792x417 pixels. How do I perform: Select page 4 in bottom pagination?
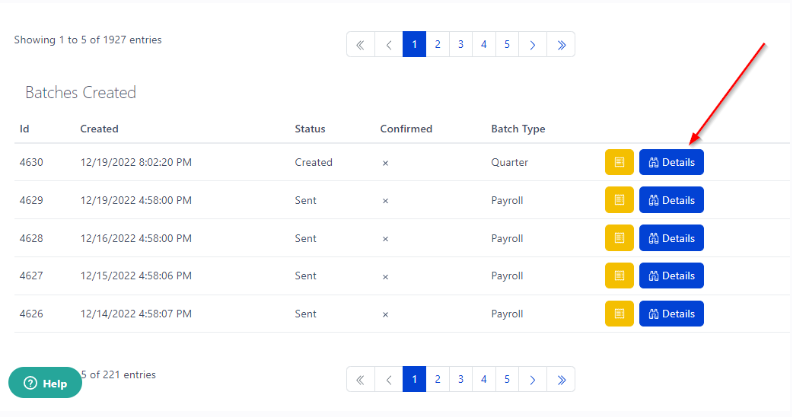484,379
